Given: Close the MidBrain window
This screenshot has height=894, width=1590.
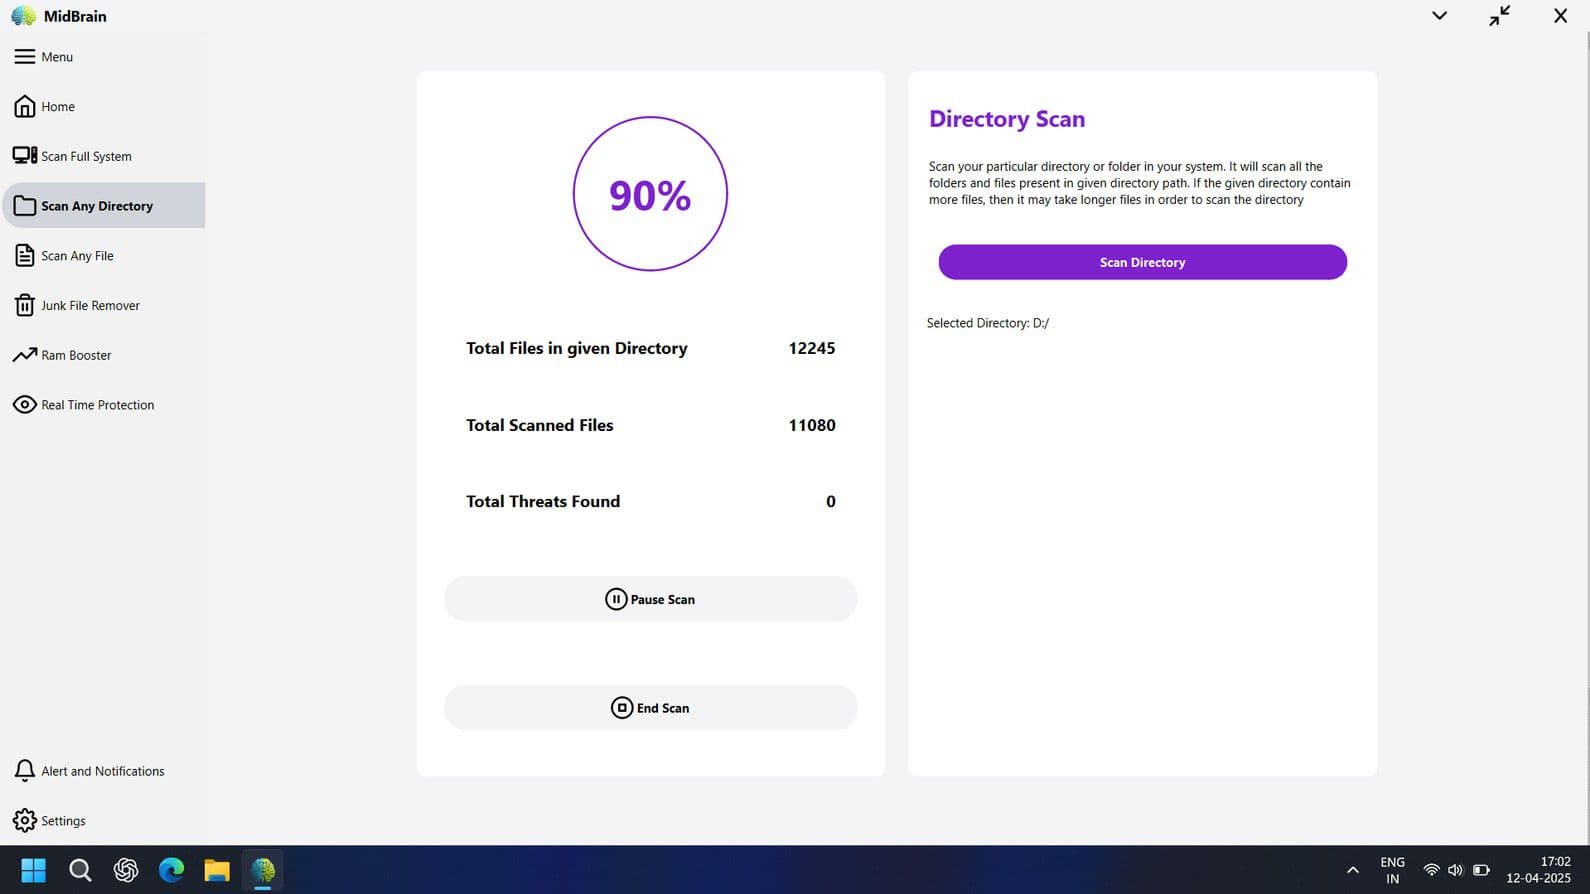Looking at the screenshot, I should coord(1560,16).
